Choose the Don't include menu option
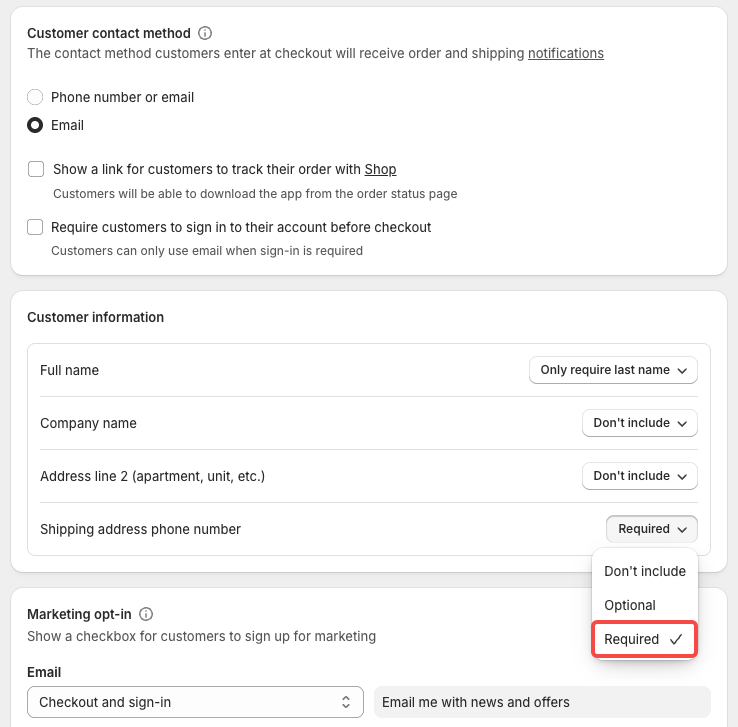 [x=645, y=571]
